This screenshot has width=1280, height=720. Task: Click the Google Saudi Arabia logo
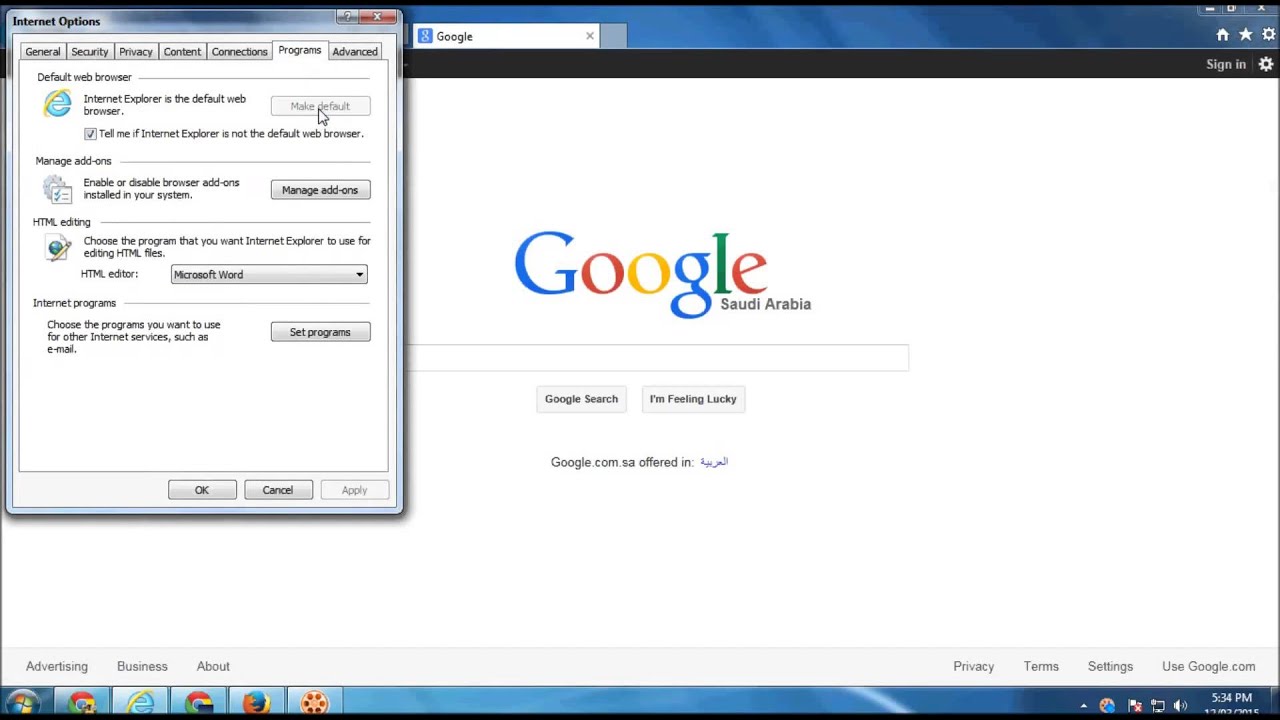click(x=662, y=275)
